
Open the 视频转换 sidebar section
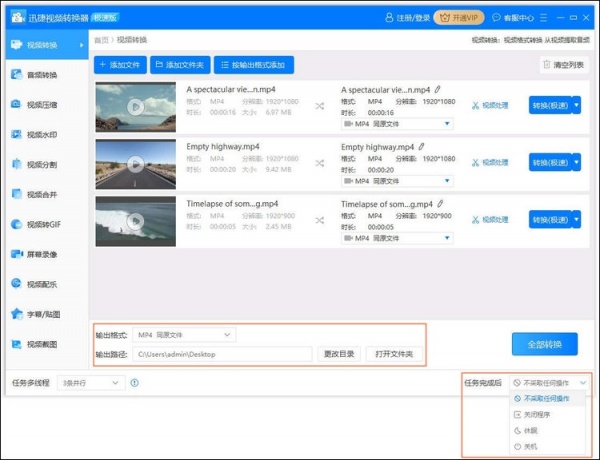click(47, 45)
